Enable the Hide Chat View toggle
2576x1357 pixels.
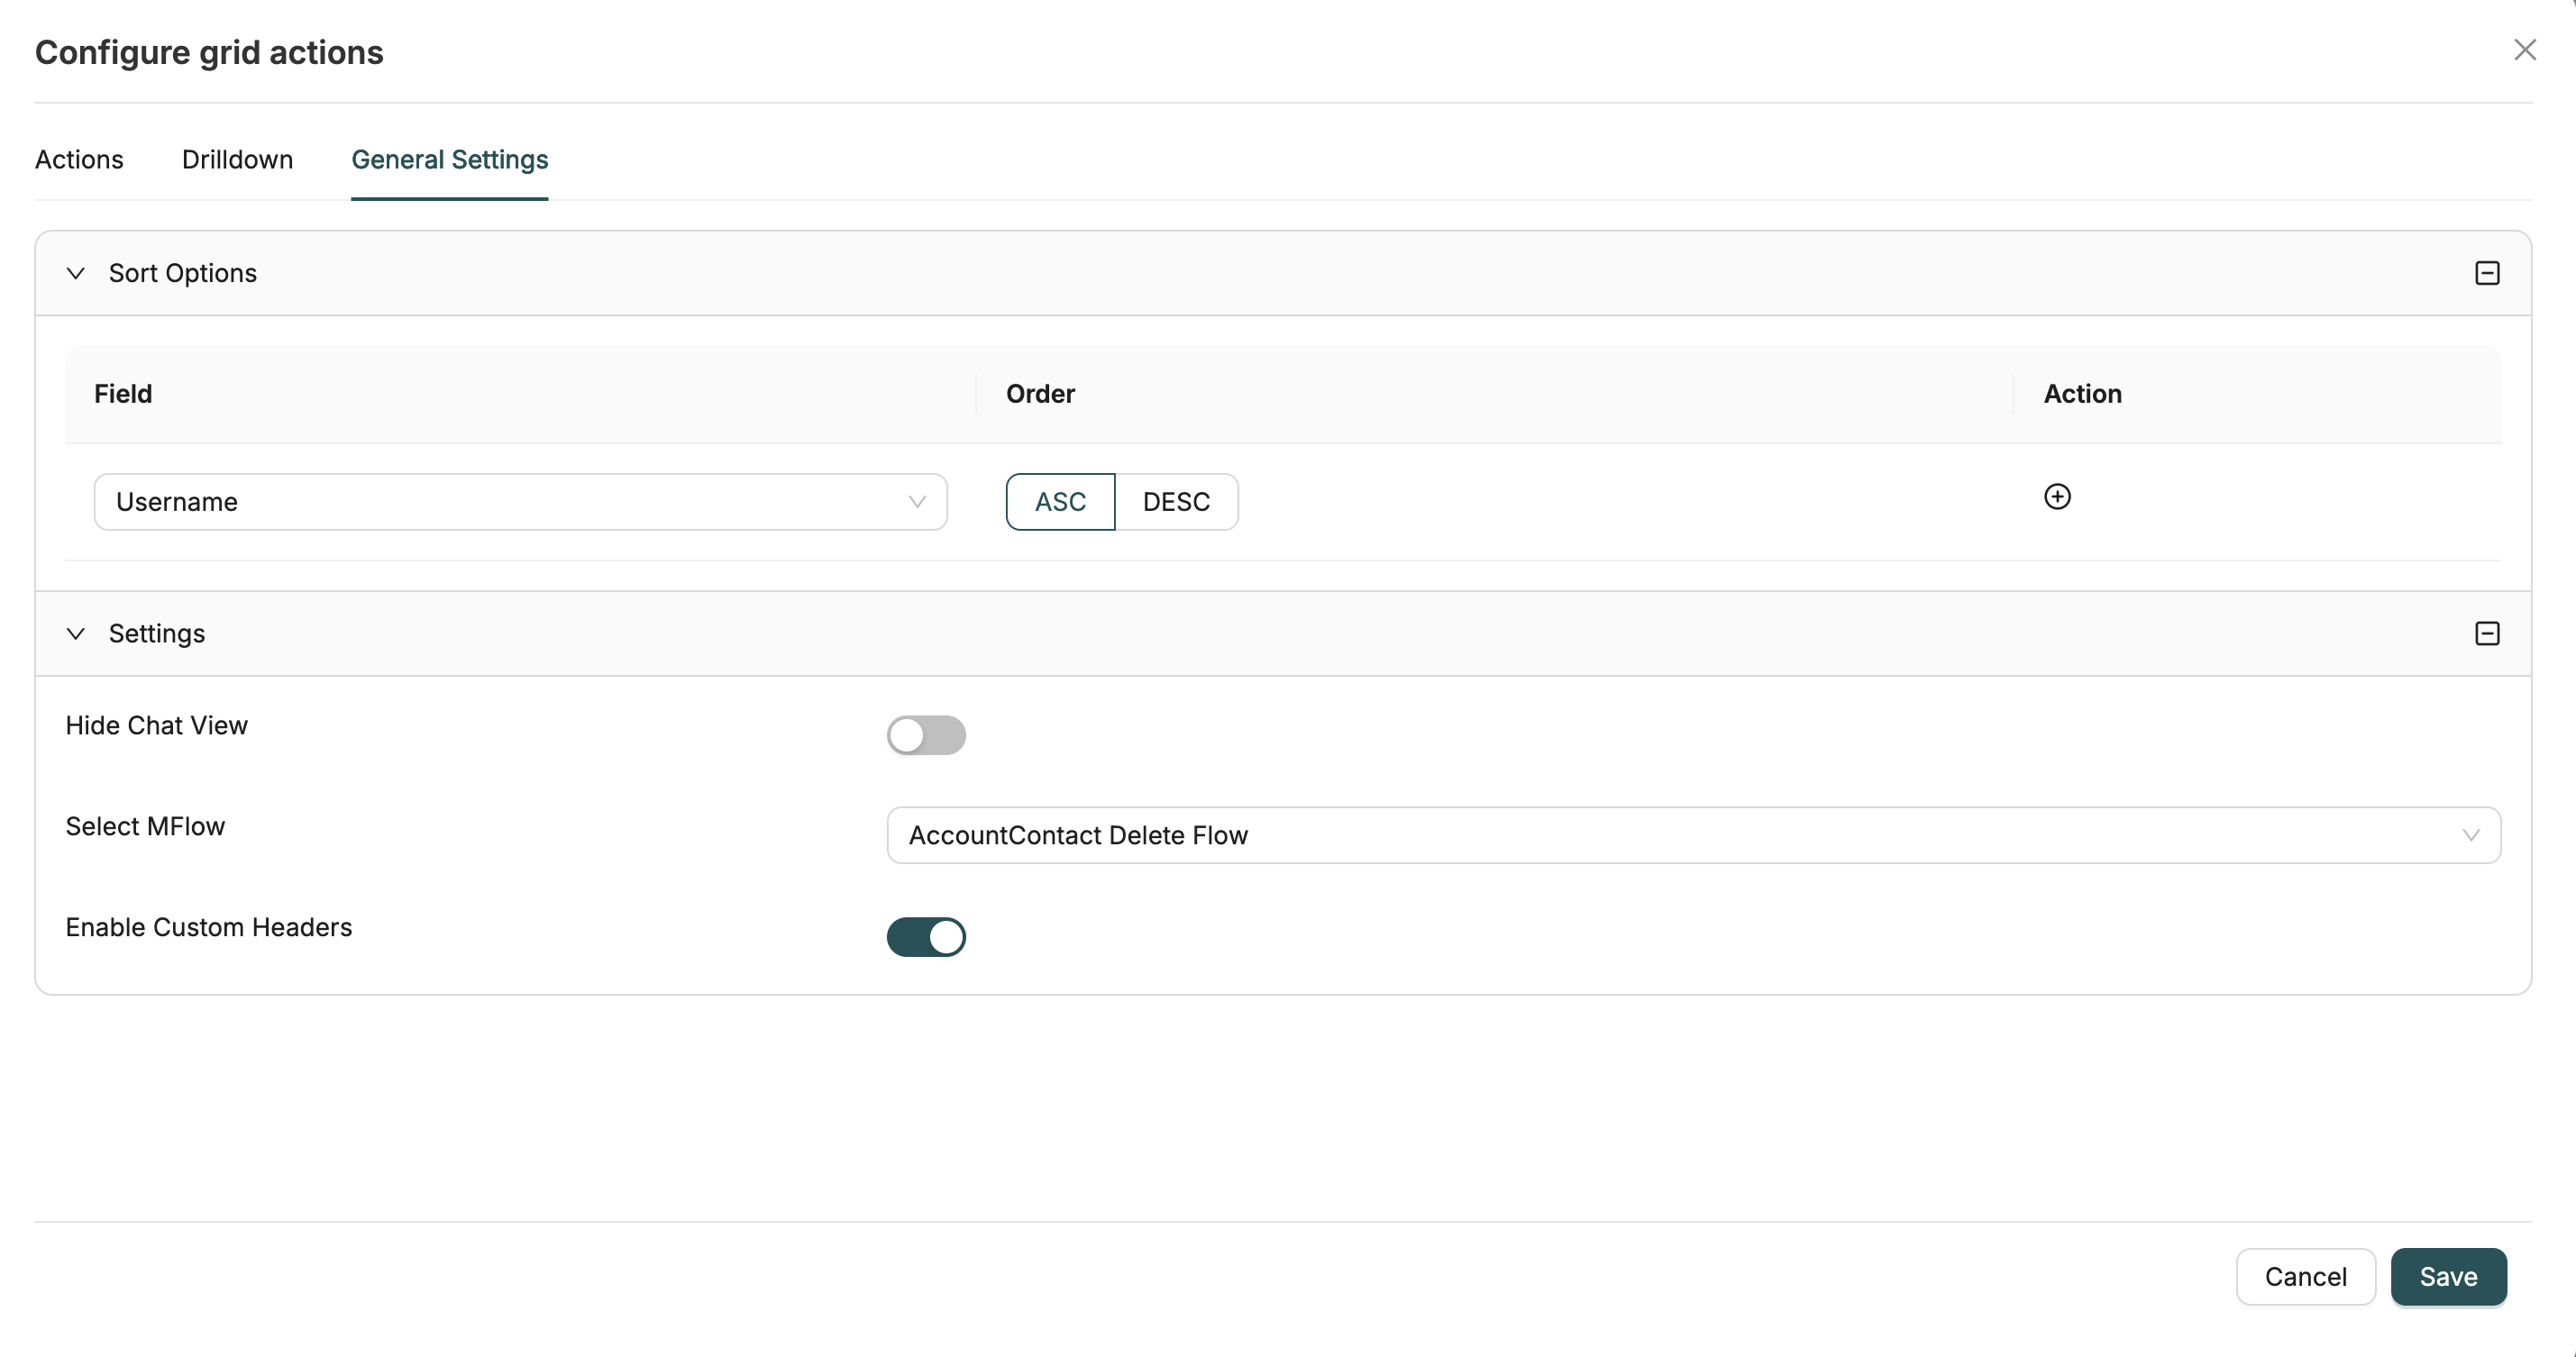point(926,735)
